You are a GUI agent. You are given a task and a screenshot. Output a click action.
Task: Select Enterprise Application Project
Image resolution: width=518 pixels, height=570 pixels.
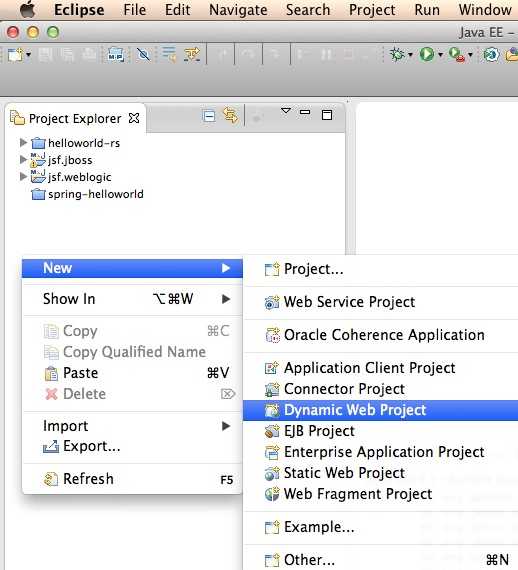point(381,452)
